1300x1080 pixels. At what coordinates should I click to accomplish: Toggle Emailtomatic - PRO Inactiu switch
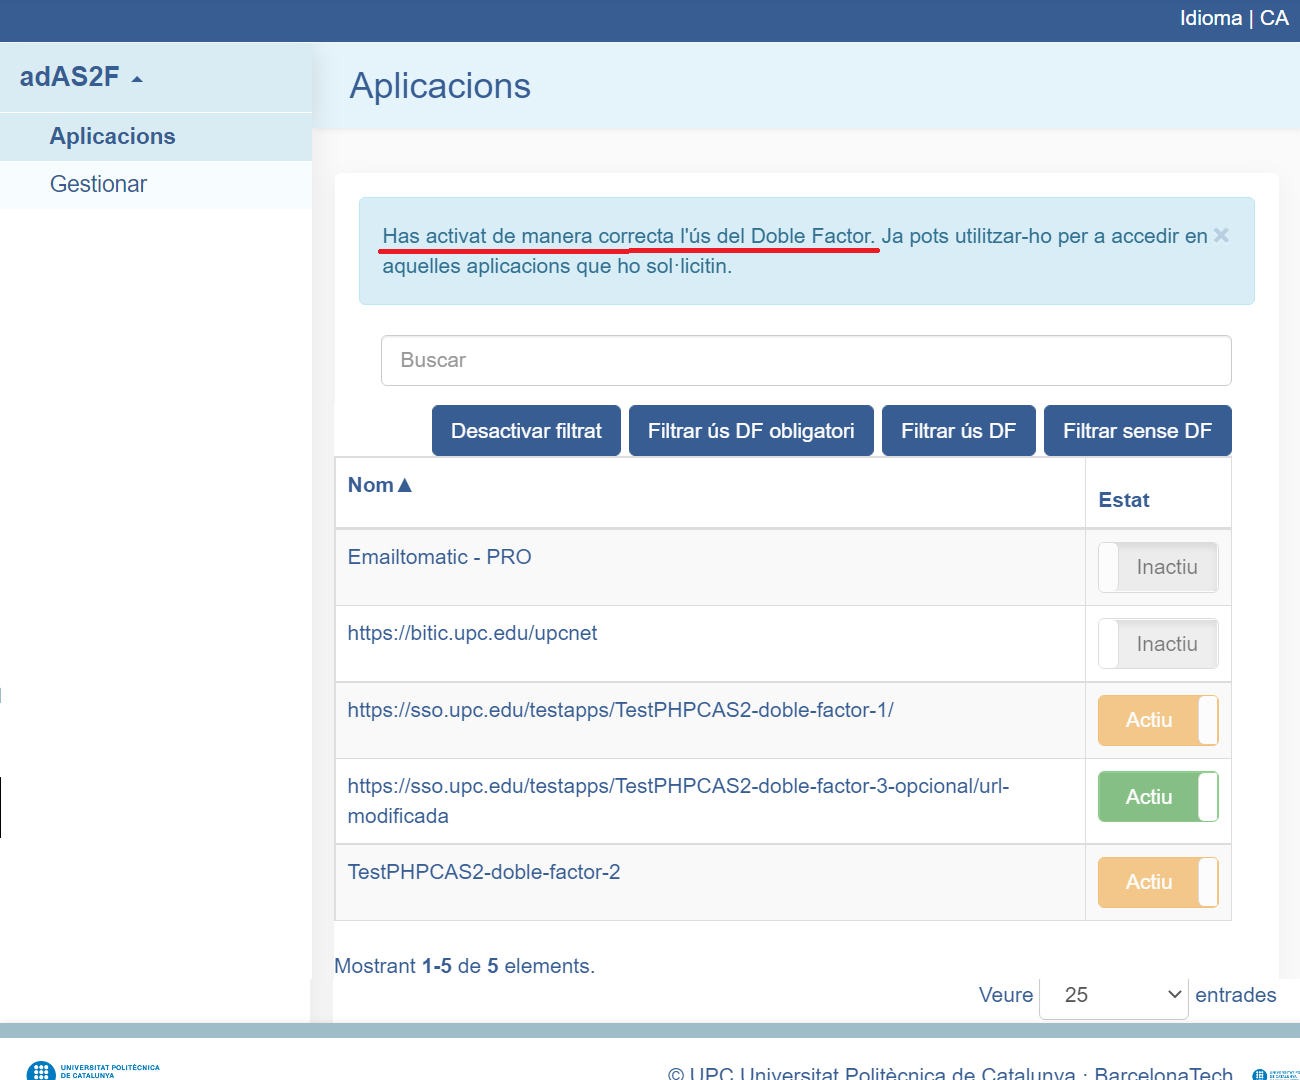1157,567
